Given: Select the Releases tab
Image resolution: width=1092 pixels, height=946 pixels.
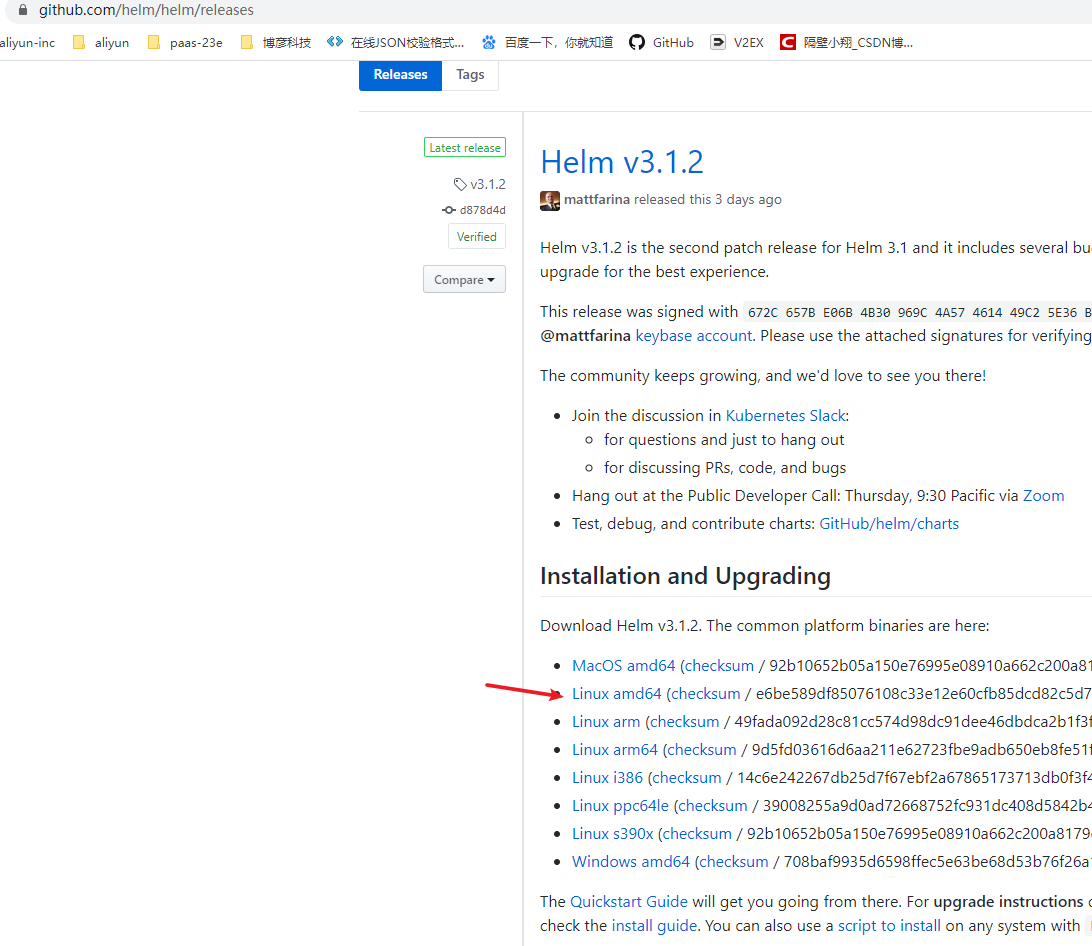Looking at the screenshot, I should [x=400, y=75].
